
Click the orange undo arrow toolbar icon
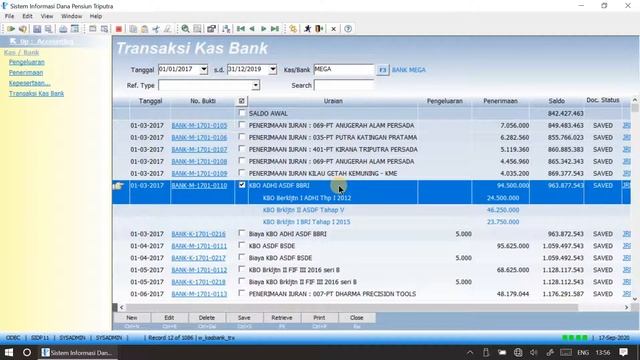click(x=23, y=29)
